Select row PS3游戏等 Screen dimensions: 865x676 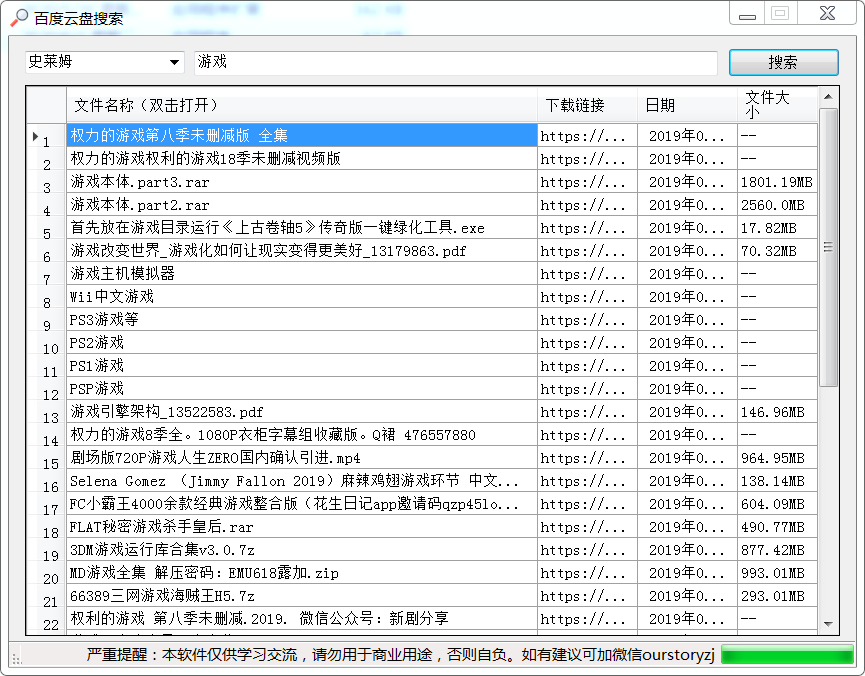click(302, 320)
